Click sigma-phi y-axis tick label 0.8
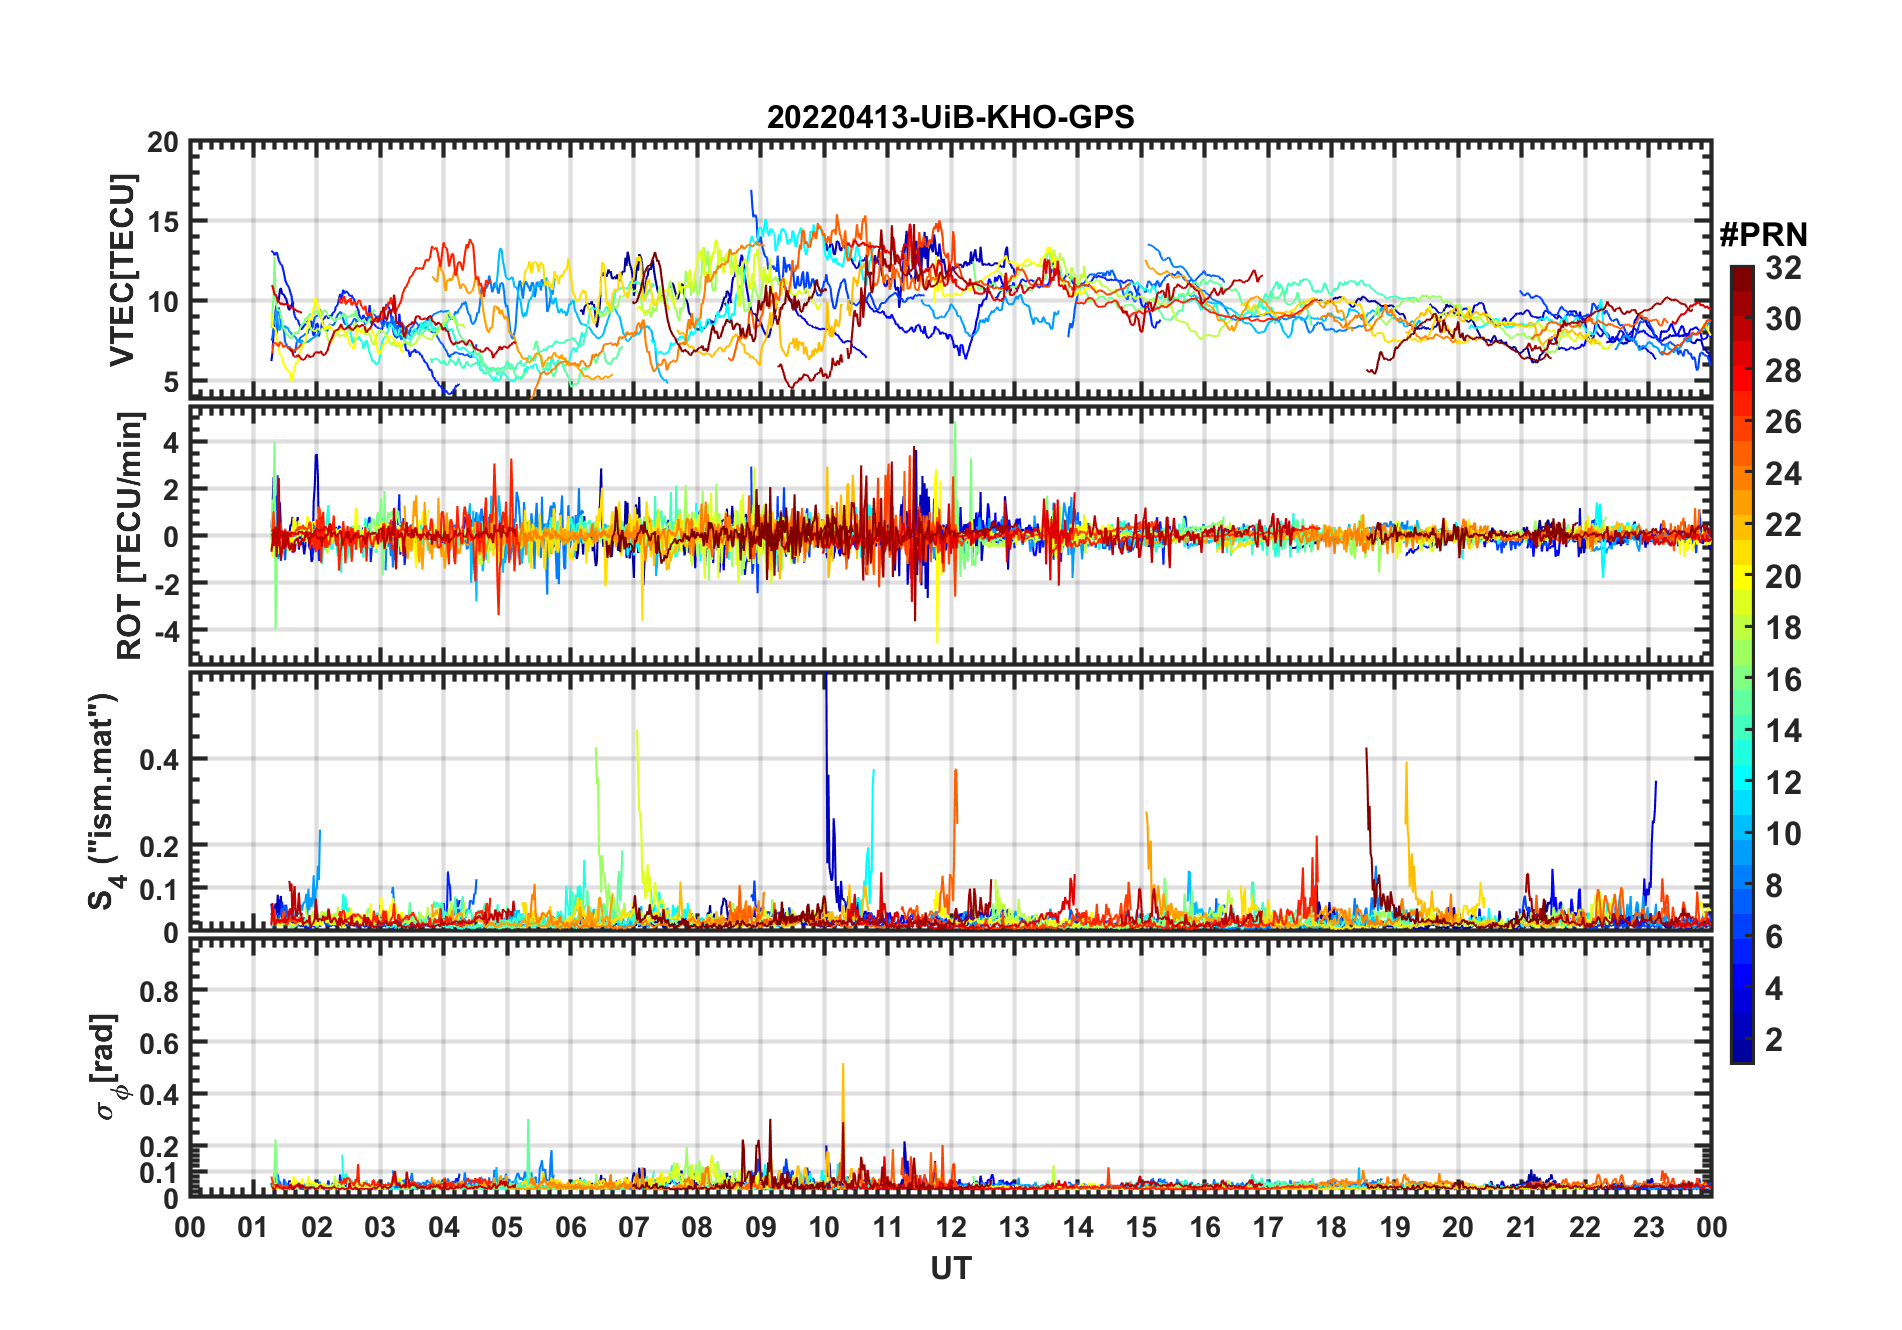 tap(160, 991)
